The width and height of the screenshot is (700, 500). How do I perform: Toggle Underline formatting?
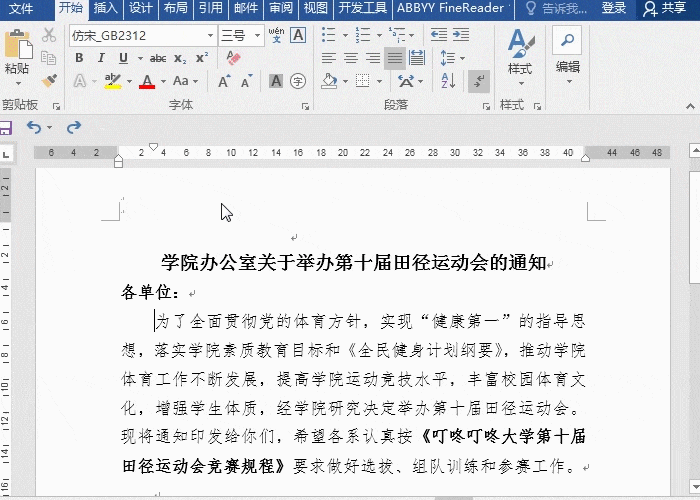[x=123, y=58]
